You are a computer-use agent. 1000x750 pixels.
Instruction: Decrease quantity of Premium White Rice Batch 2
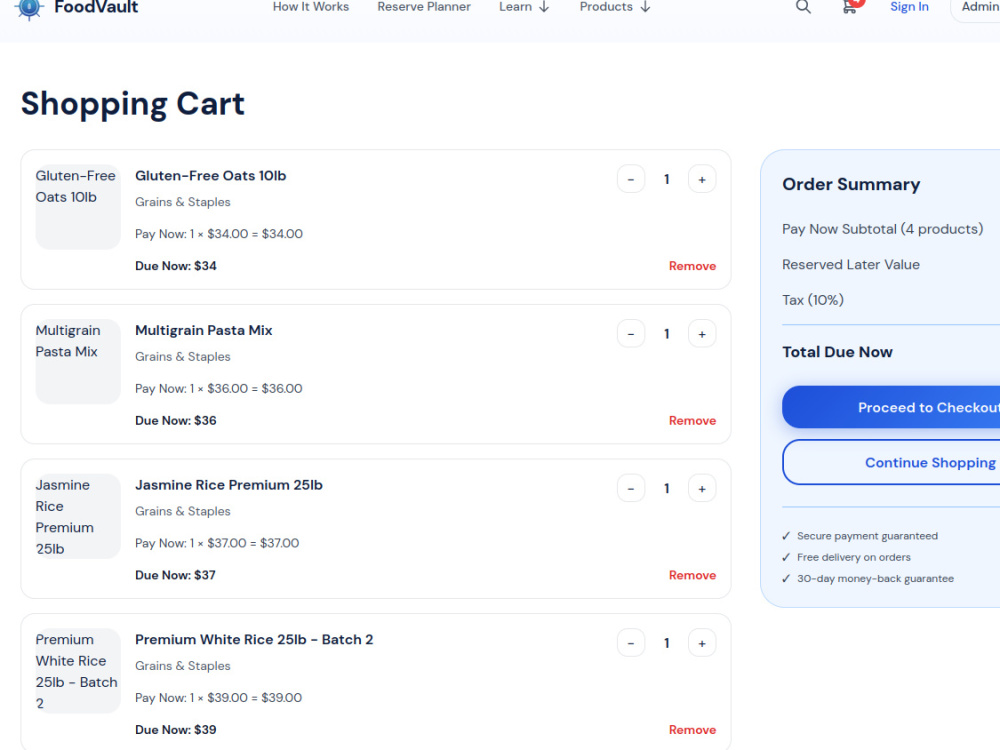631,643
